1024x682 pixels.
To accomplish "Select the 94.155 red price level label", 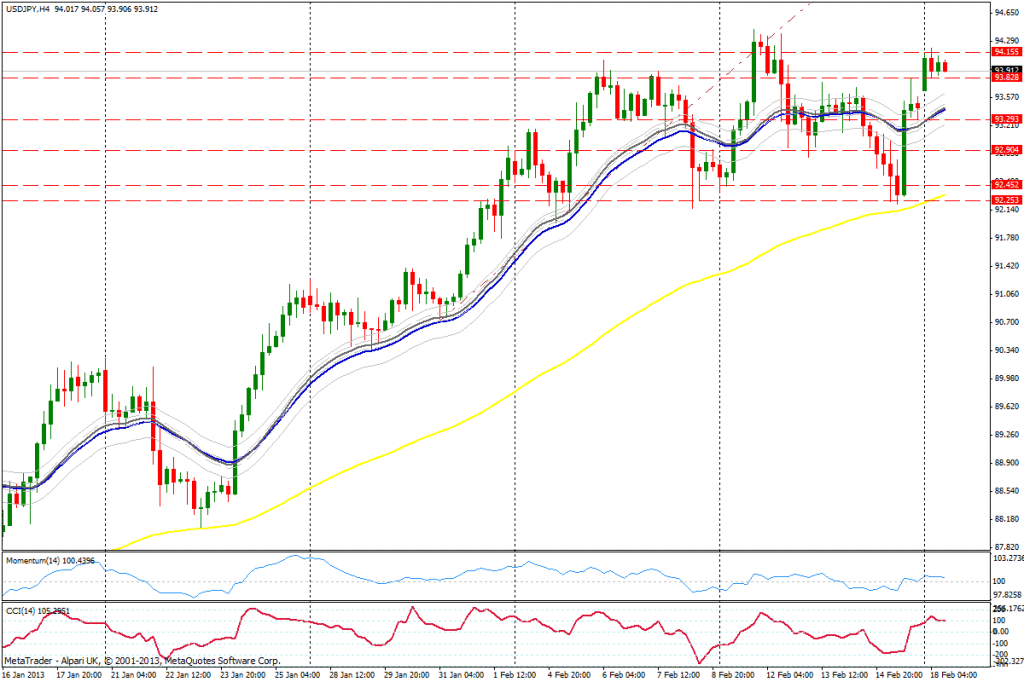I will click(1005, 51).
